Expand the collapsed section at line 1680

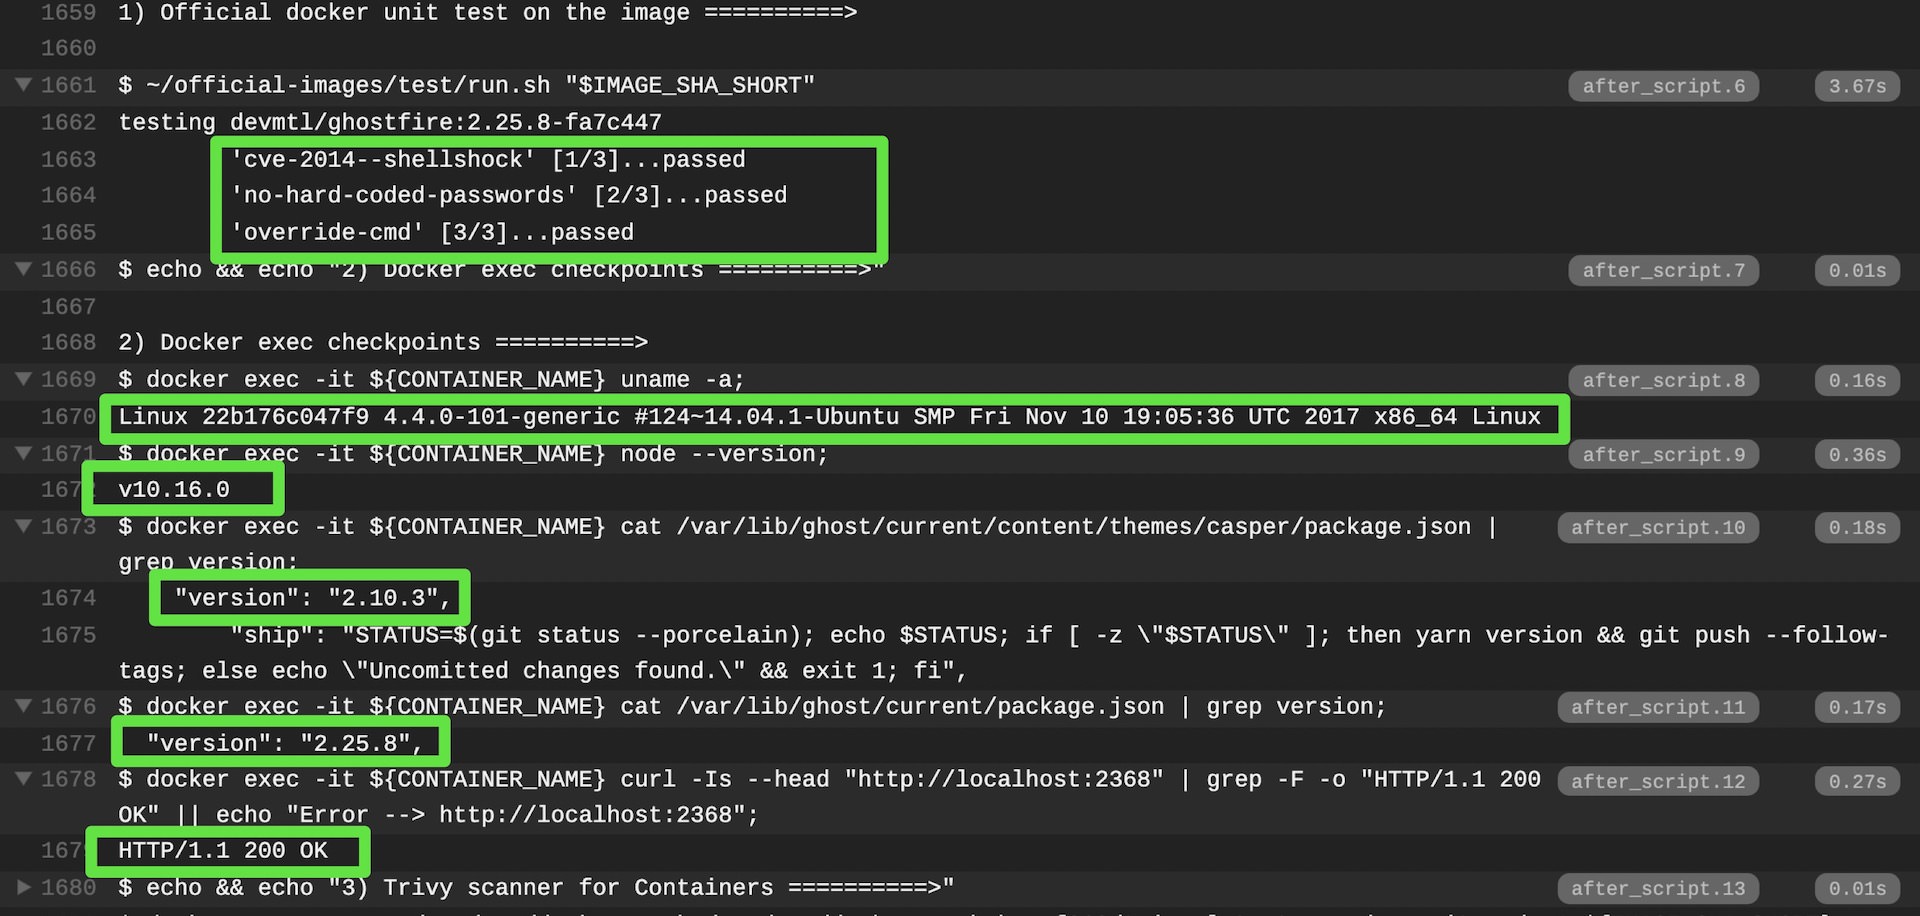[24, 887]
